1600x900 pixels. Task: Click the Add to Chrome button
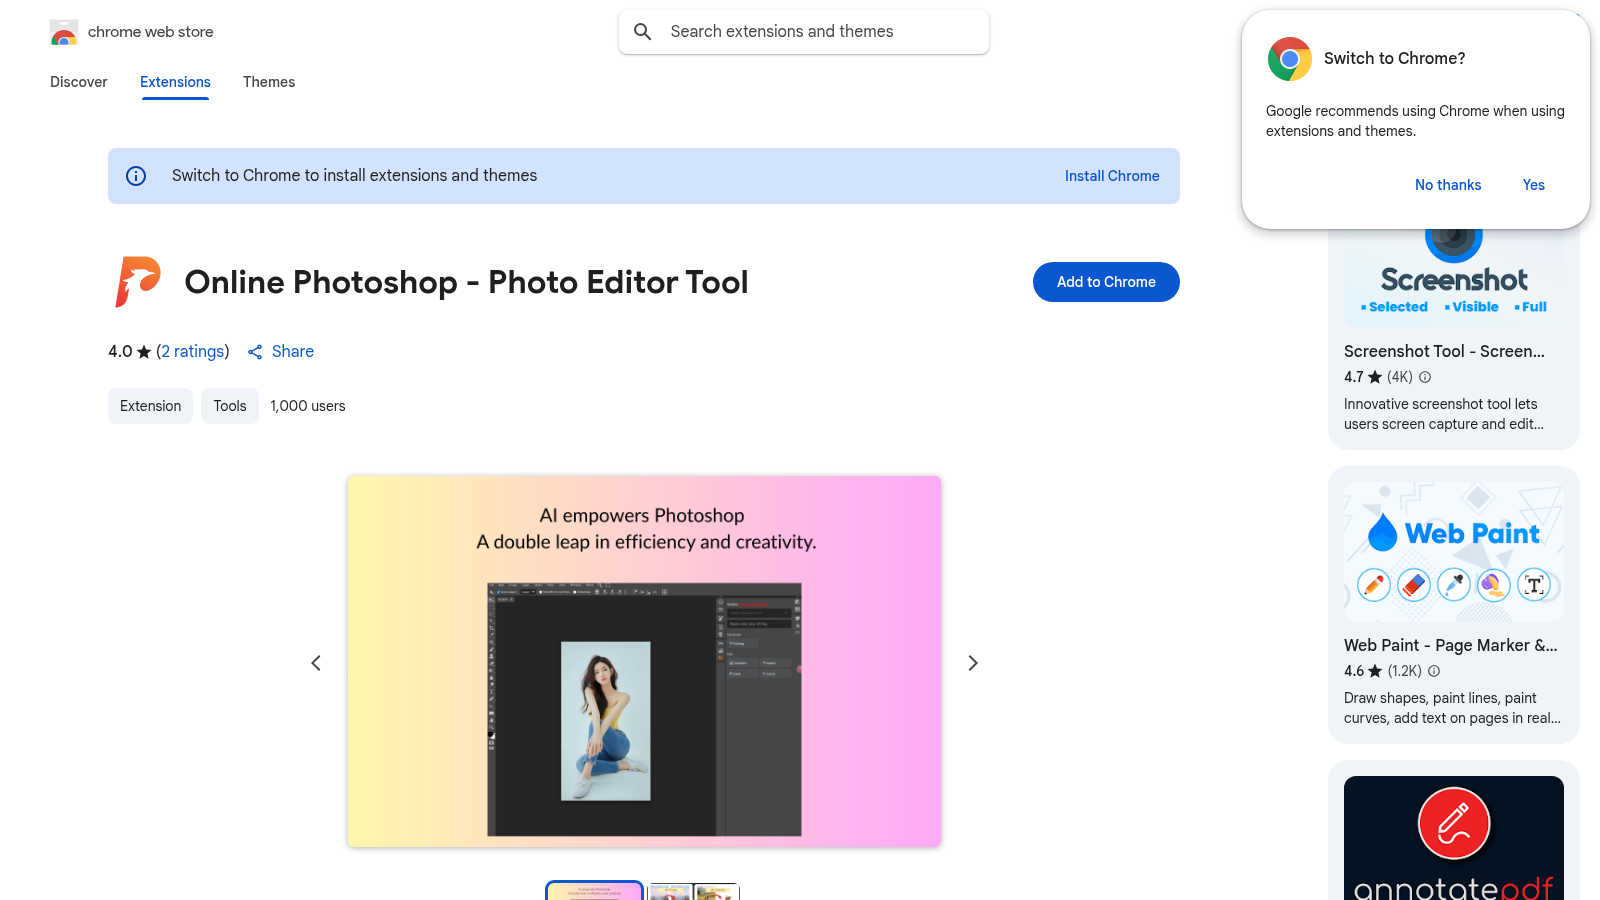[x=1106, y=282]
